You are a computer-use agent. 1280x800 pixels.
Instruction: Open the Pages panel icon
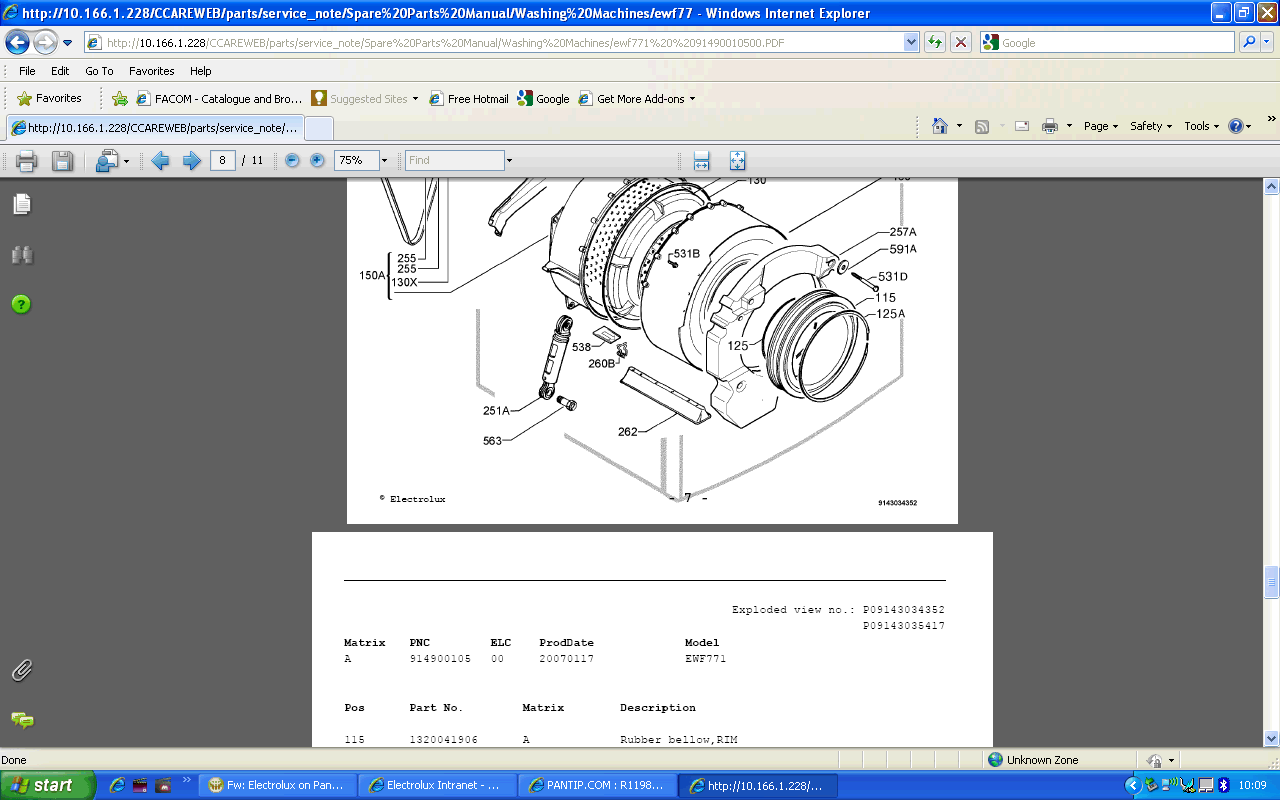pyautogui.click(x=22, y=204)
